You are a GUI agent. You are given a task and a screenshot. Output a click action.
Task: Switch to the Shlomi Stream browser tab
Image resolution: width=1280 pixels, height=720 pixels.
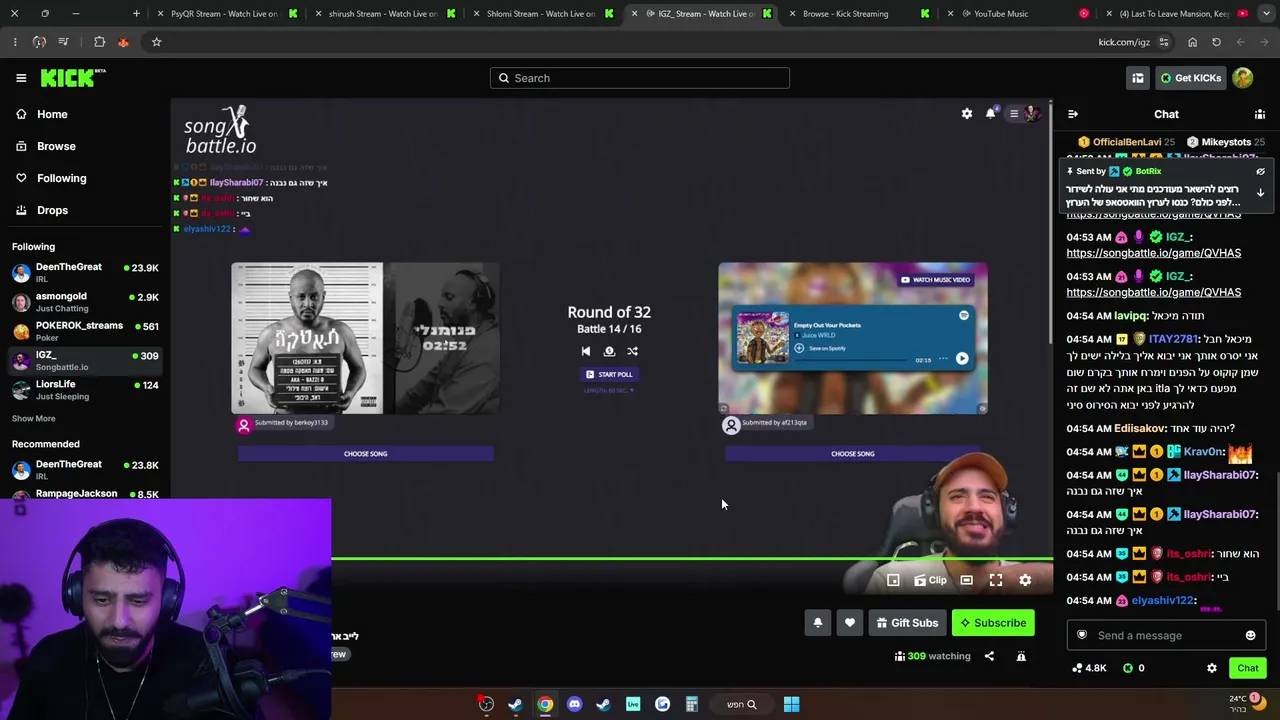(x=540, y=14)
